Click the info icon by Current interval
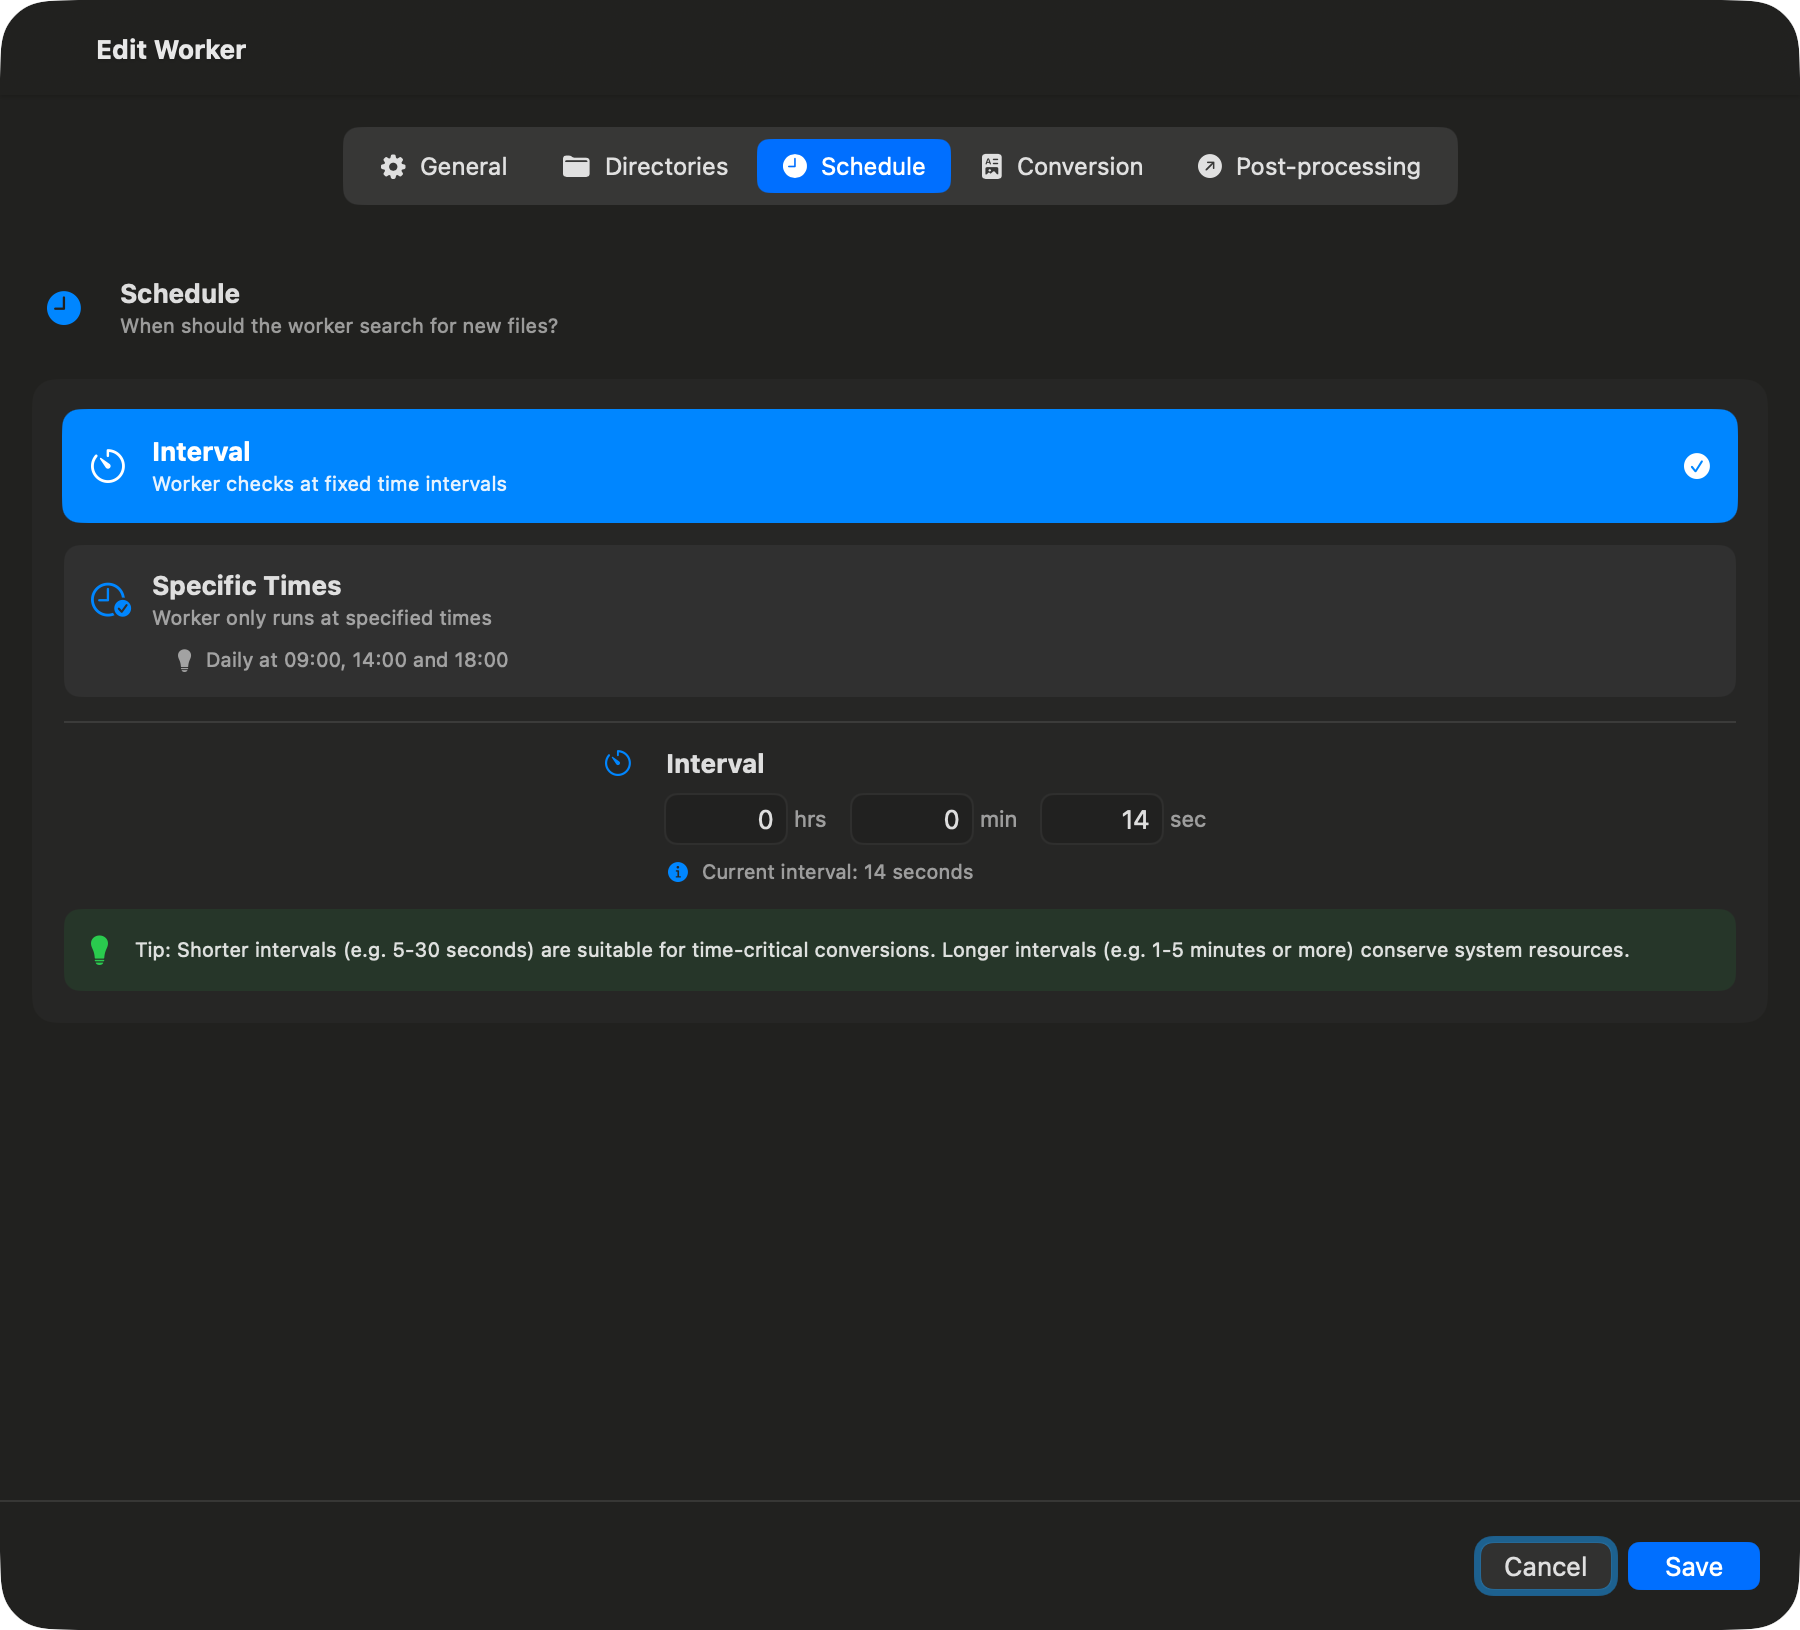The image size is (1800, 1630). pyautogui.click(x=678, y=872)
